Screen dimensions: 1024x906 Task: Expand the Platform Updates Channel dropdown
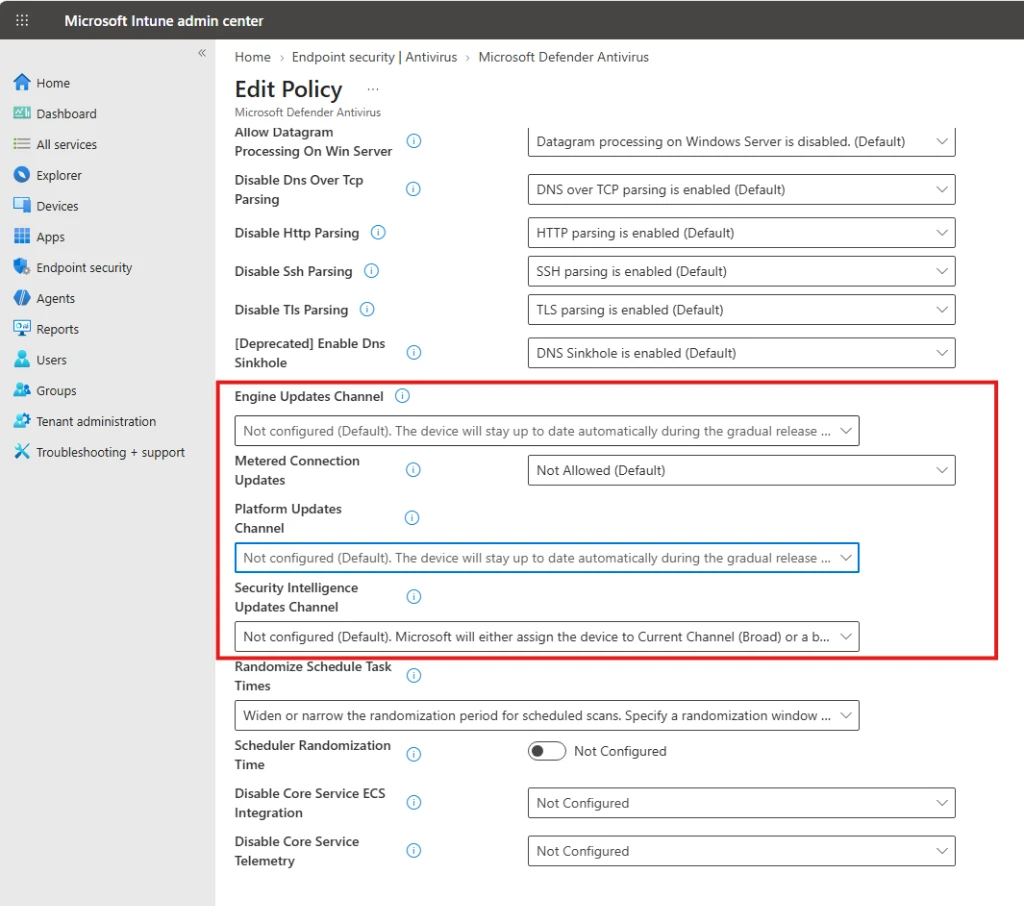547,558
